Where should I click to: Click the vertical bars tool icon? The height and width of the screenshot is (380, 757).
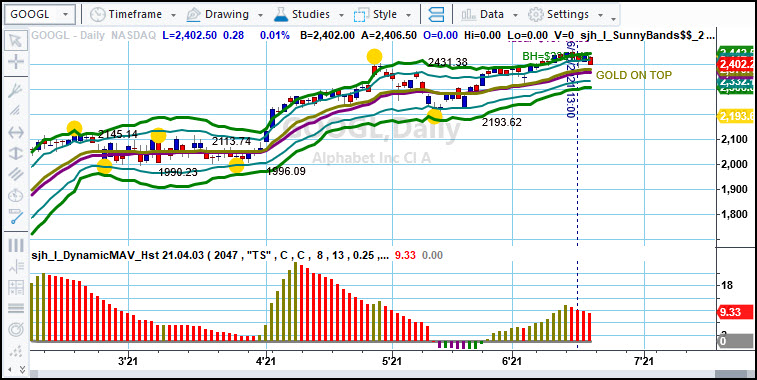point(15,245)
